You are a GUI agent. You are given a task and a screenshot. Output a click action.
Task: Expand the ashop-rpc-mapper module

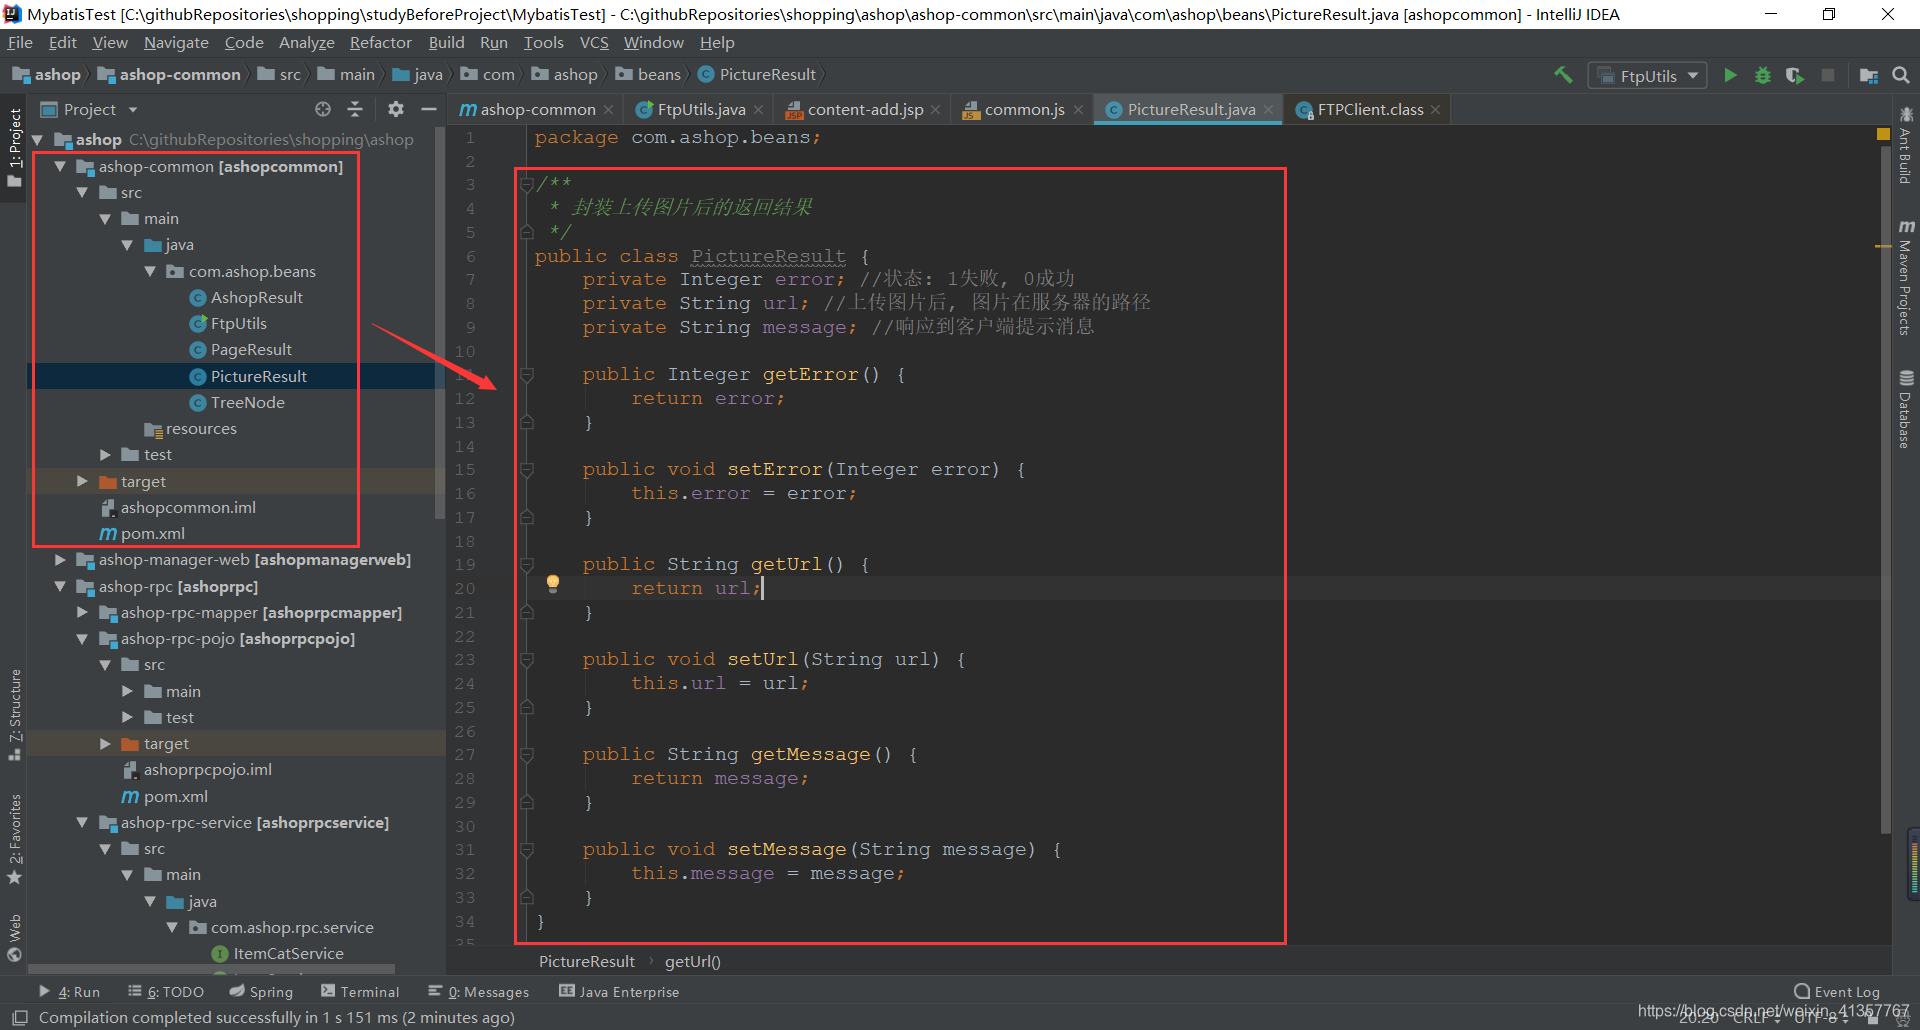click(x=82, y=612)
